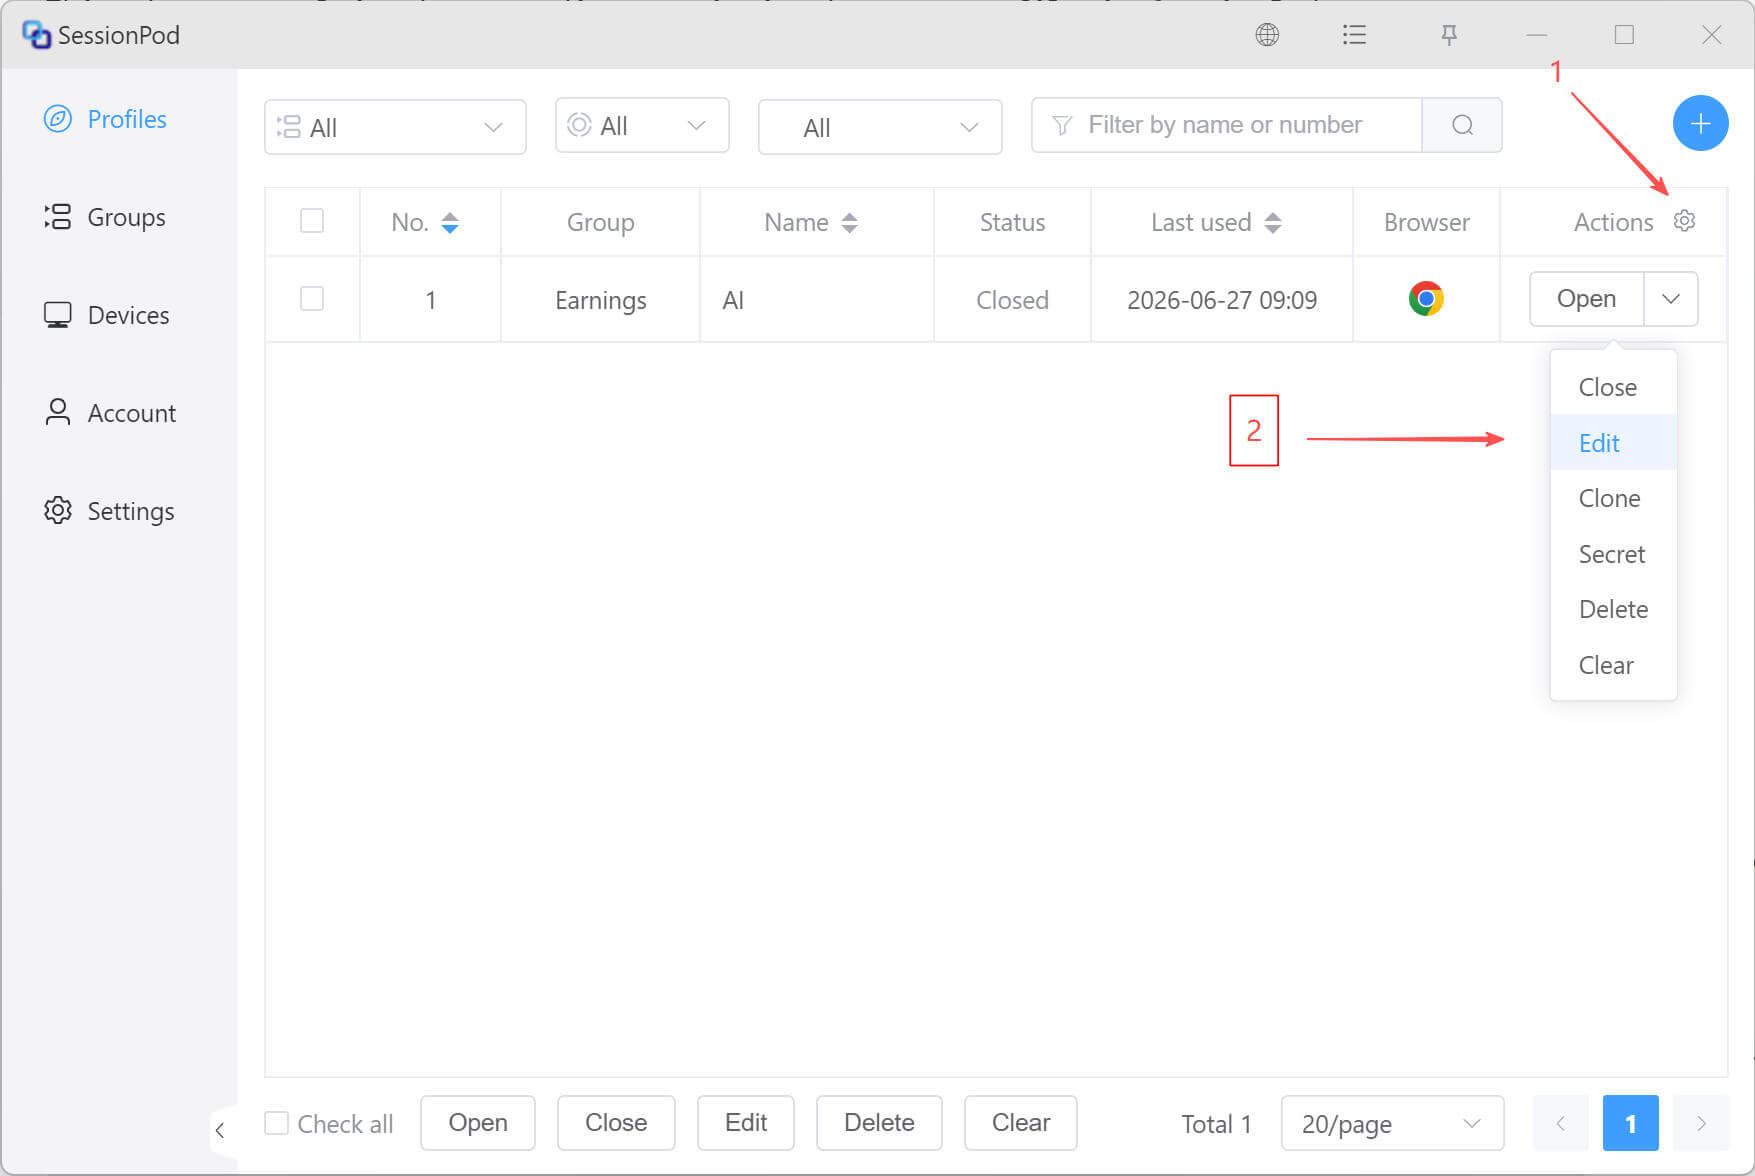Sort by Last used column arrows
Viewport: 1755px width, 1176px height.
coord(1272,223)
